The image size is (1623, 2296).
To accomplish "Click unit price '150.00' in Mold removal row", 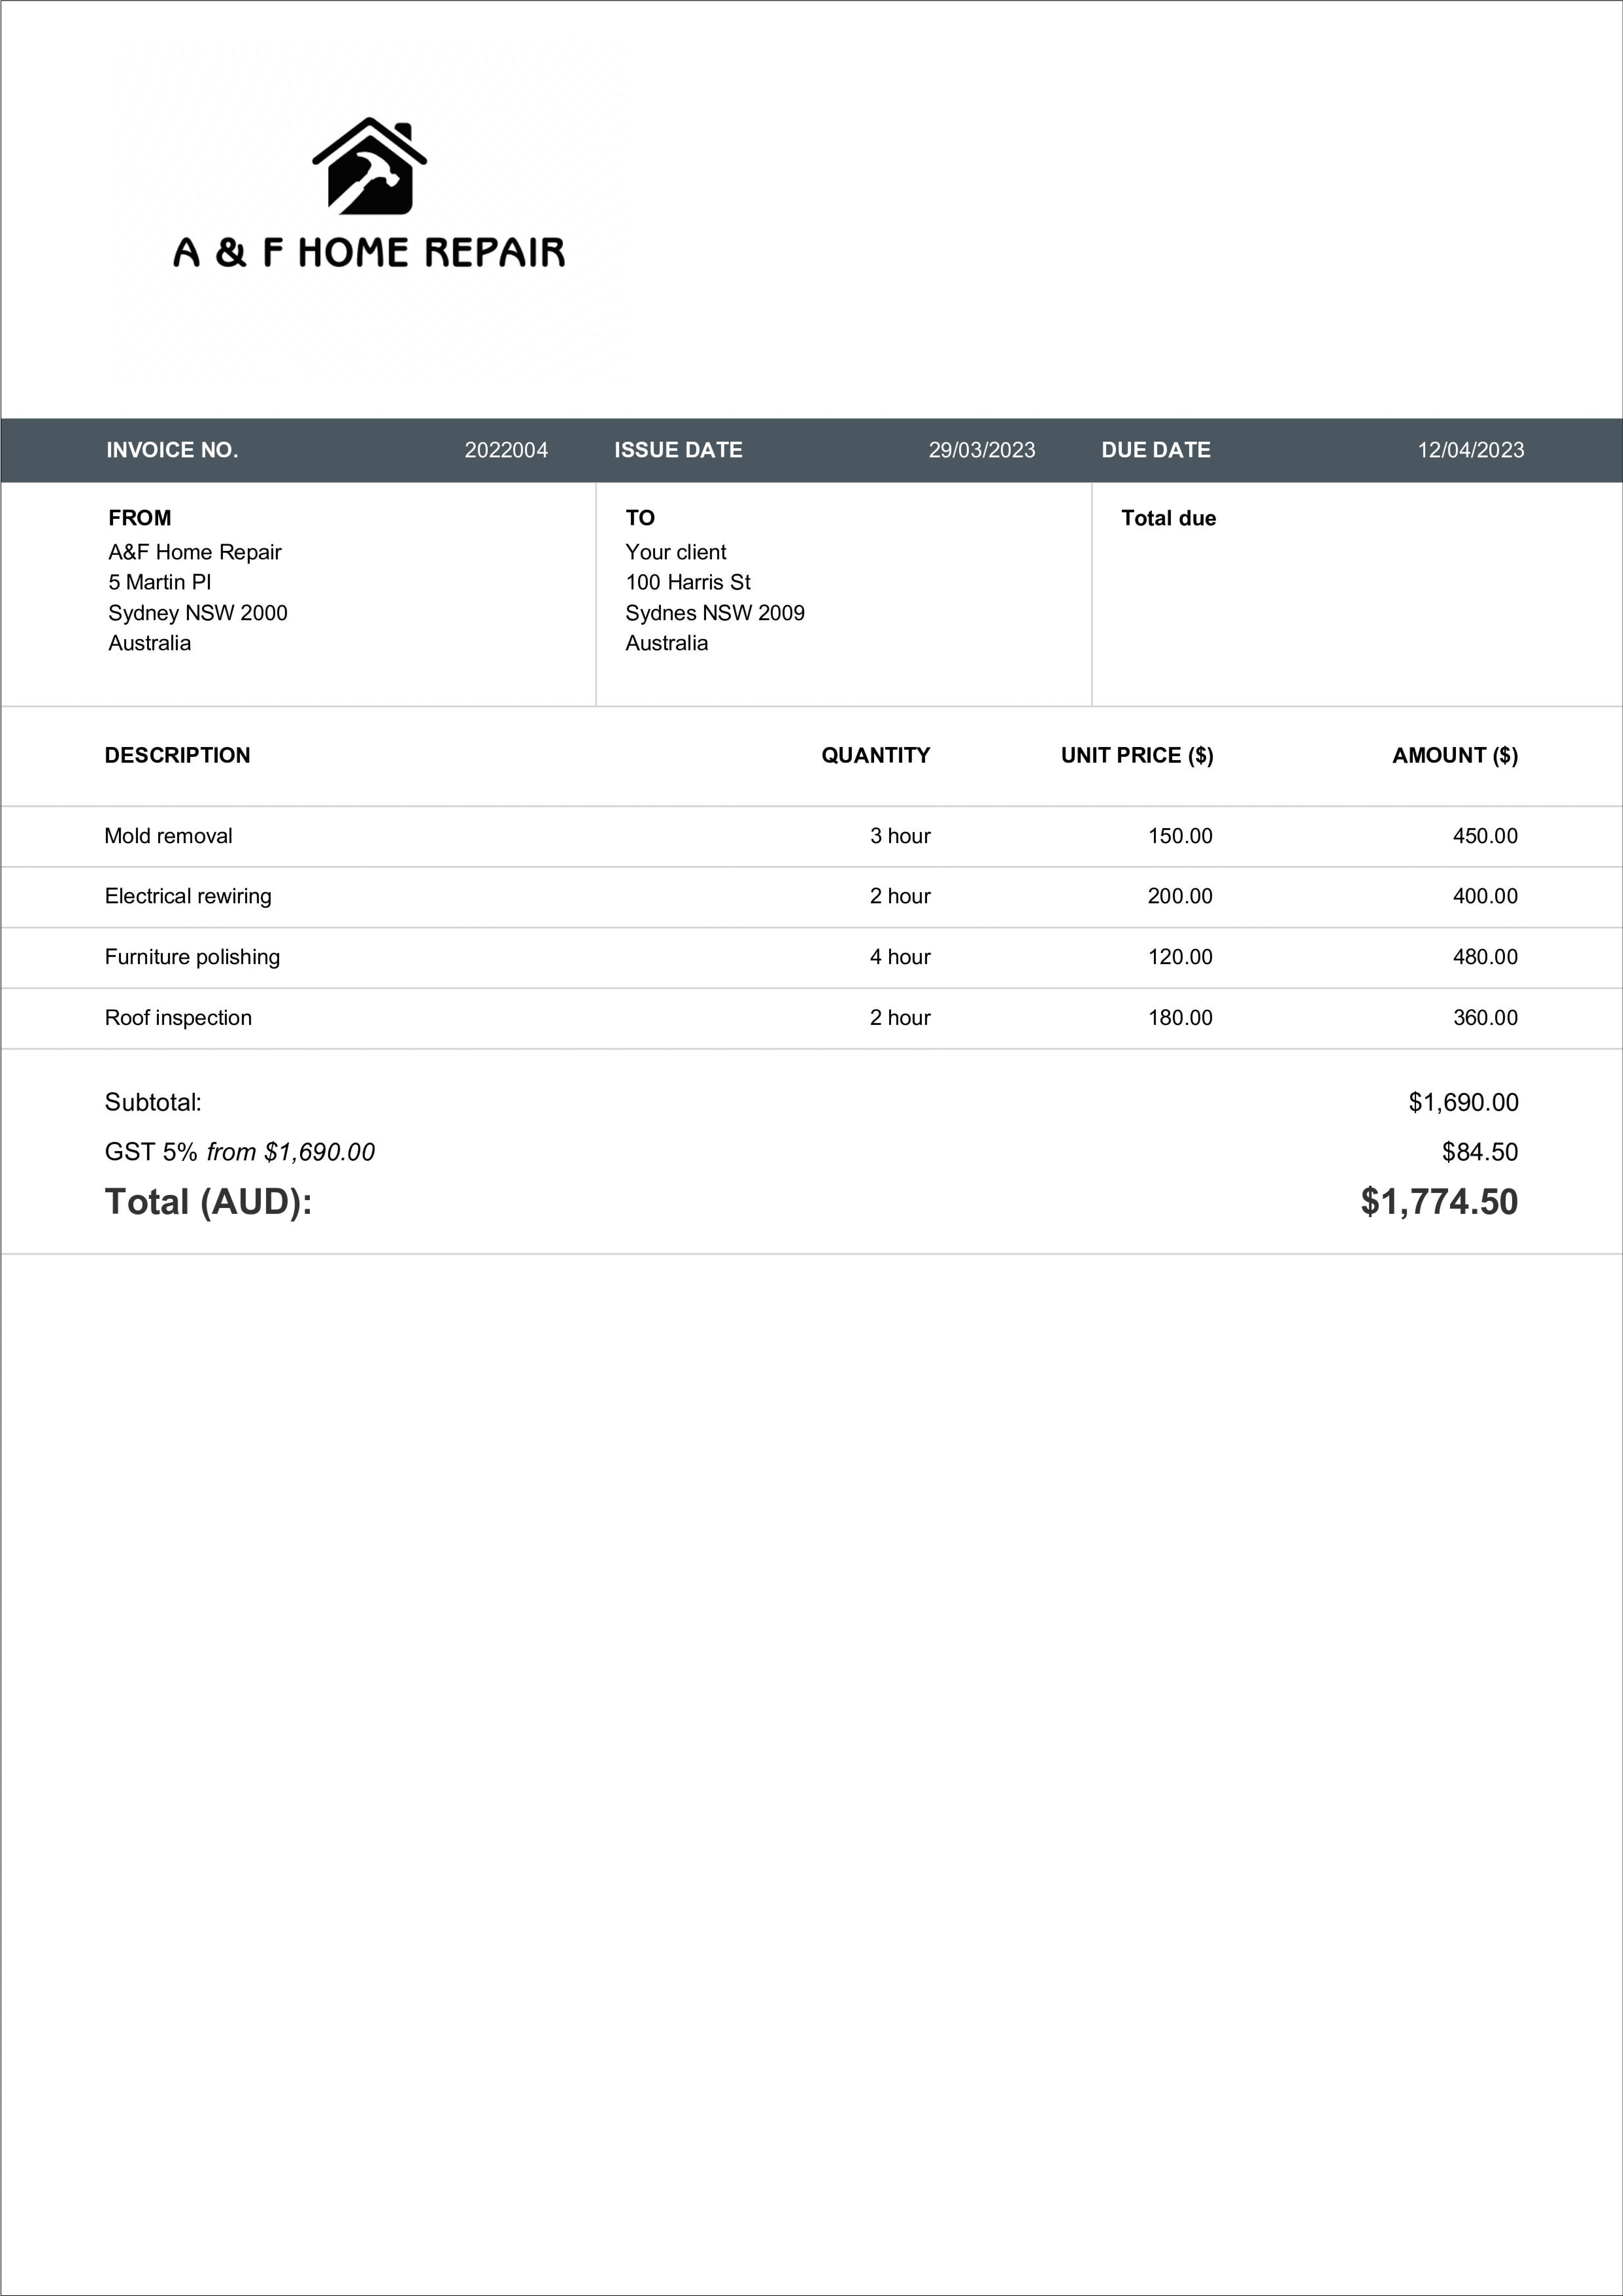I will pos(1180,836).
